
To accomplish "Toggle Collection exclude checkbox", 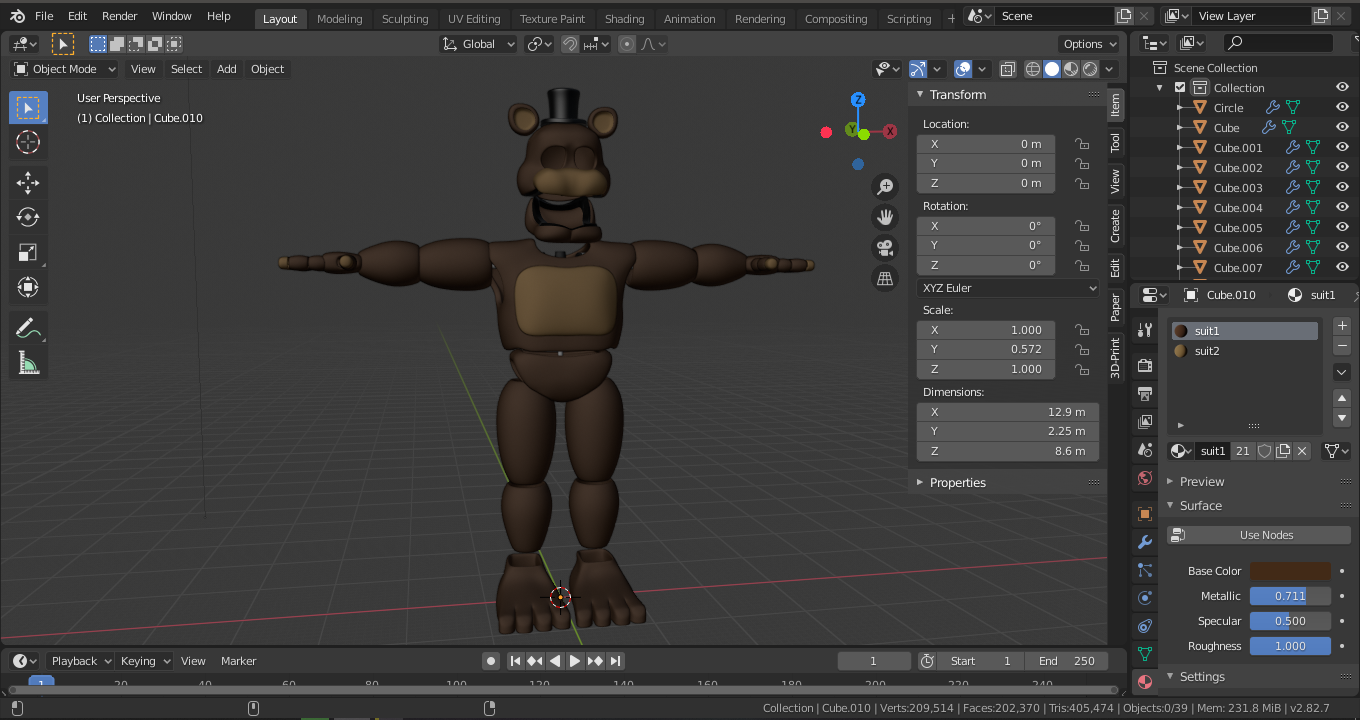I will pos(1180,87).
